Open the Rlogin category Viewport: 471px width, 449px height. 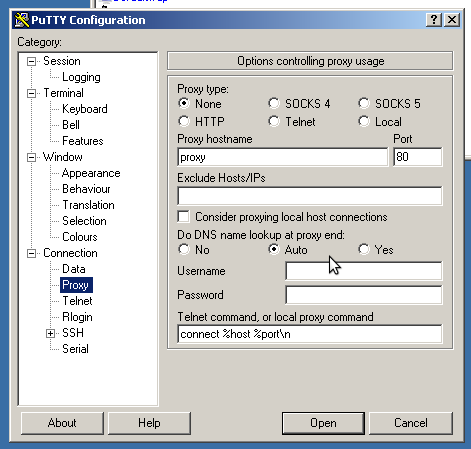[x=77, y=317]
